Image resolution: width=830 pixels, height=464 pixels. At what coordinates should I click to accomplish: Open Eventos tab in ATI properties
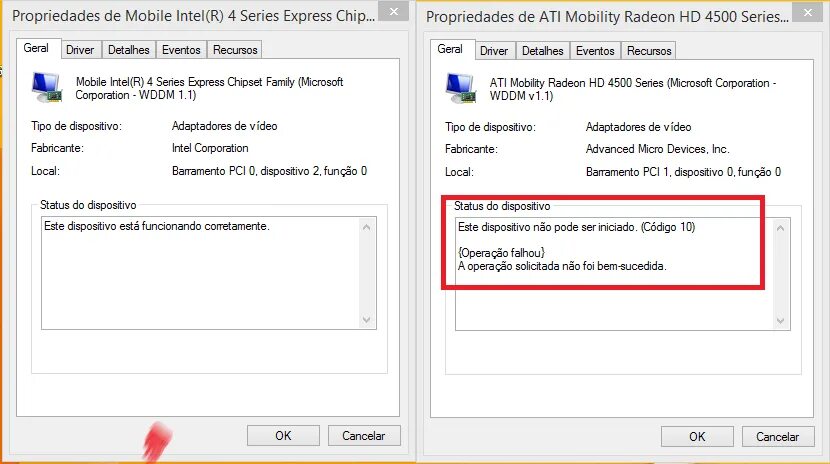pos(595,51)
